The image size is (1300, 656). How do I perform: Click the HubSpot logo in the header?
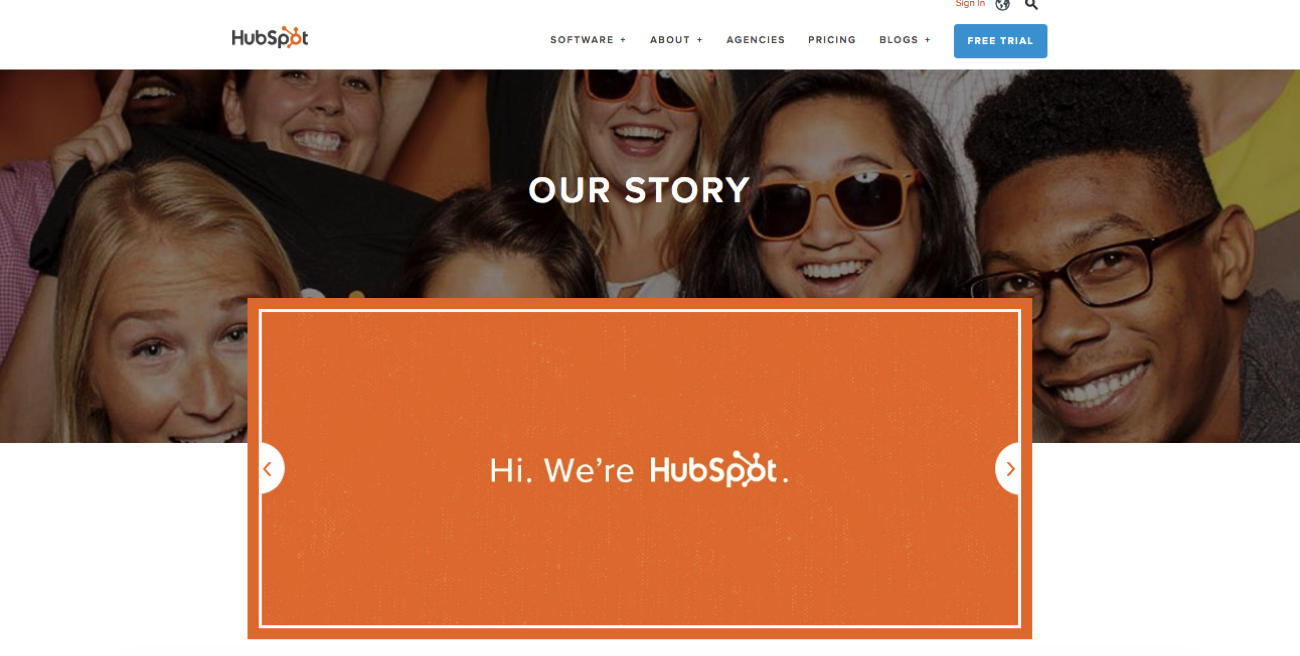(270, 38)
